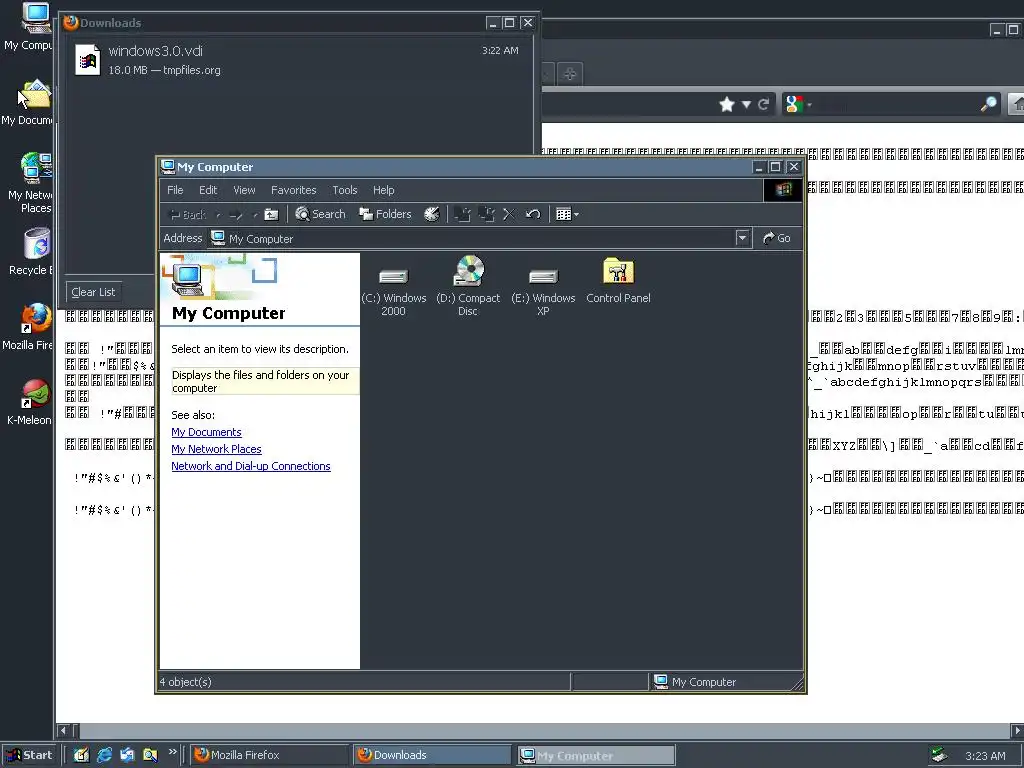The image size is (1024, 768).
Task: Click the History toolbar icon
Action: click(x=432, y=214)
